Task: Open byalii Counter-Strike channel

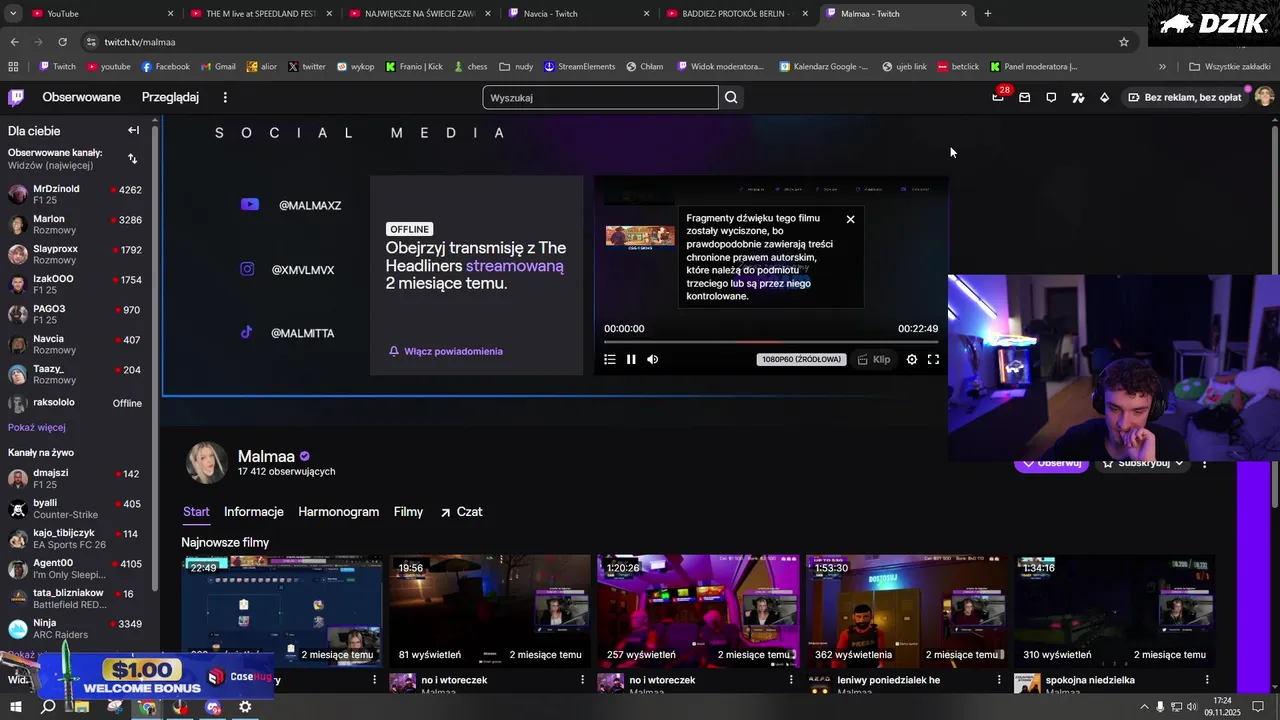Action: coord(75,508)
